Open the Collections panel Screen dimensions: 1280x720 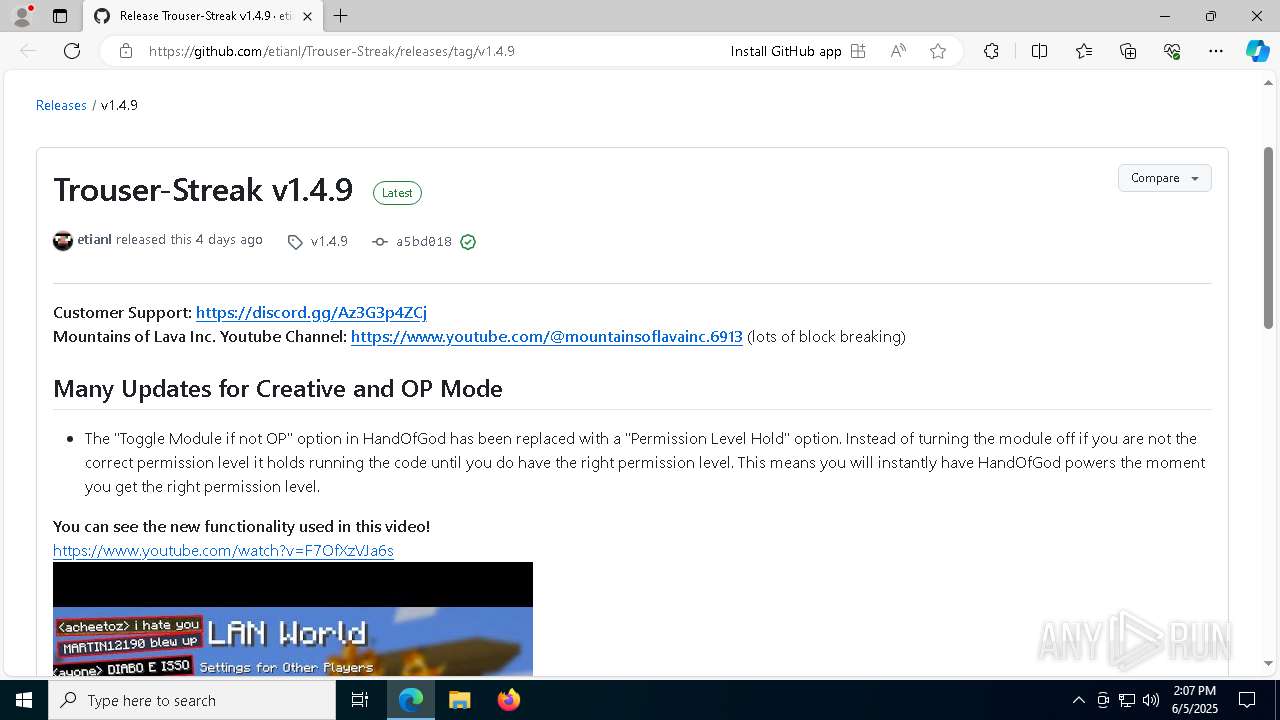pyautogui.click(x=1128, y=51)
